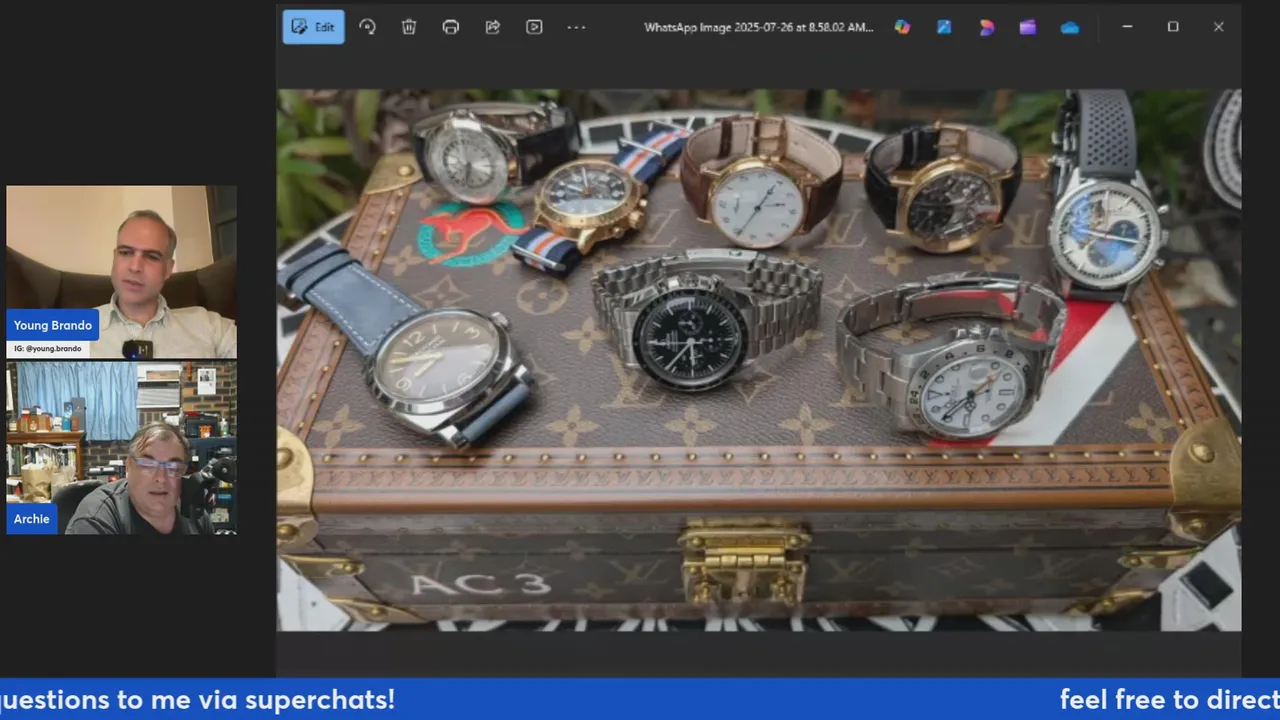Open the three-dot See more menu
The width and height of the screenshot is (1280, 720).
click(576, 27)
